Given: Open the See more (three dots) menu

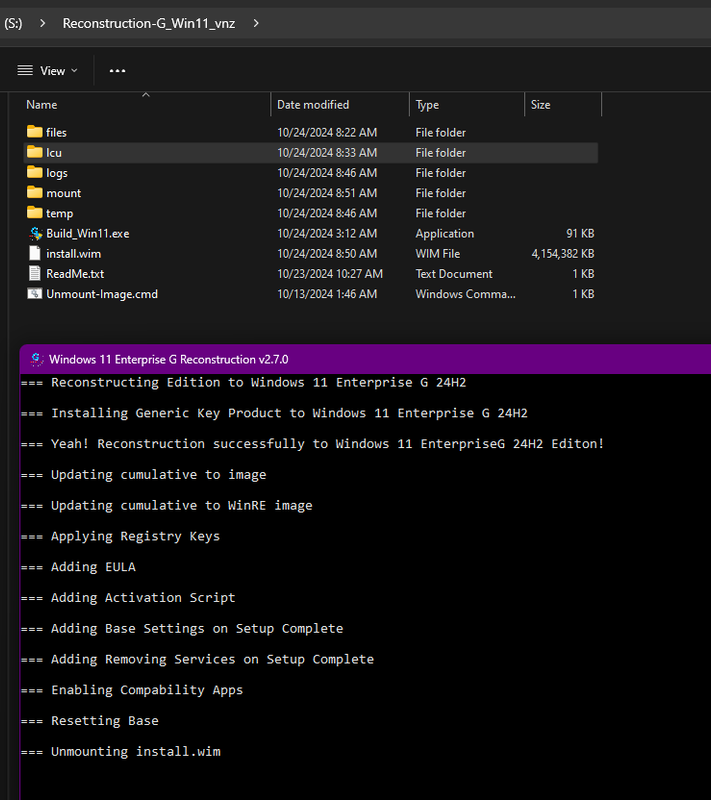Looking at the screenshot, I should [x=117, y=70].
